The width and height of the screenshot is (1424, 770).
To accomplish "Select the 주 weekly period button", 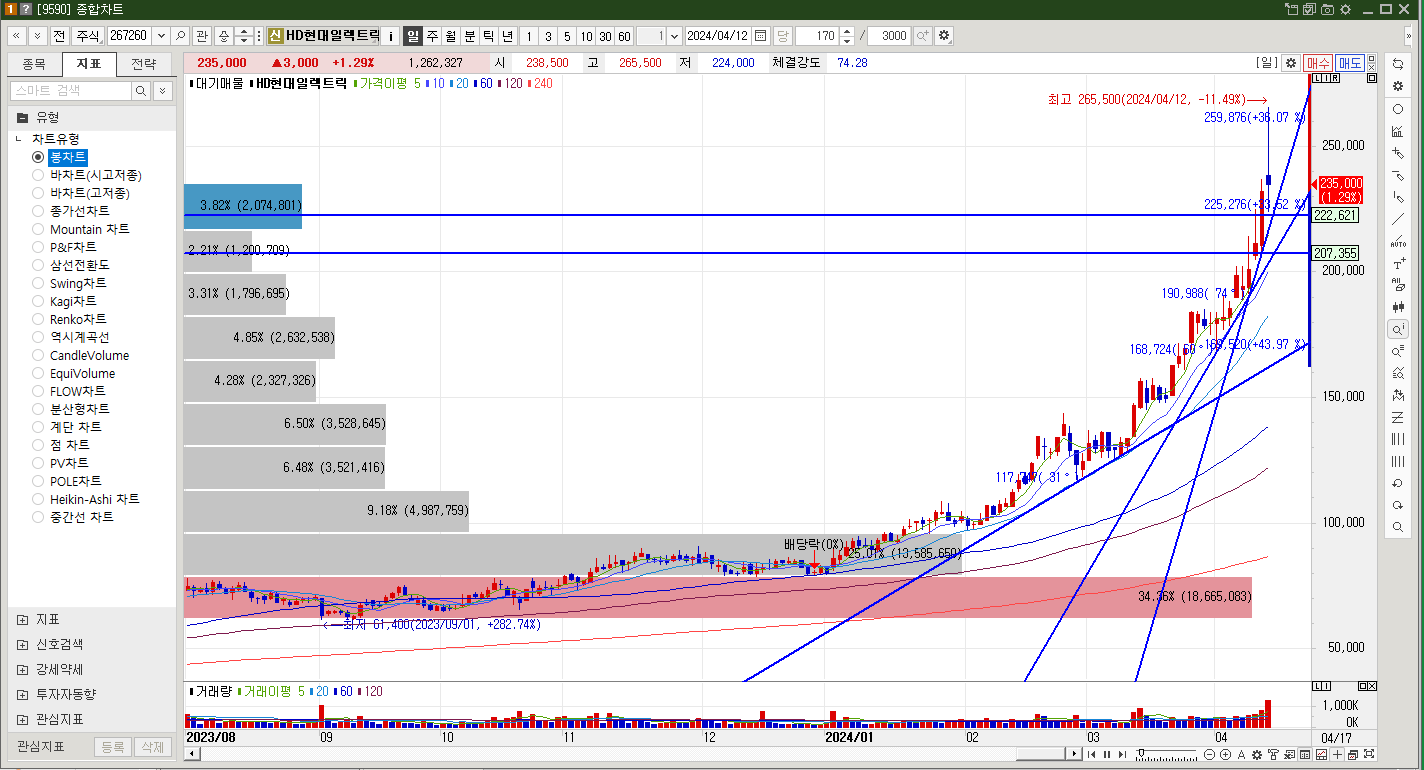I will (432, 35).
